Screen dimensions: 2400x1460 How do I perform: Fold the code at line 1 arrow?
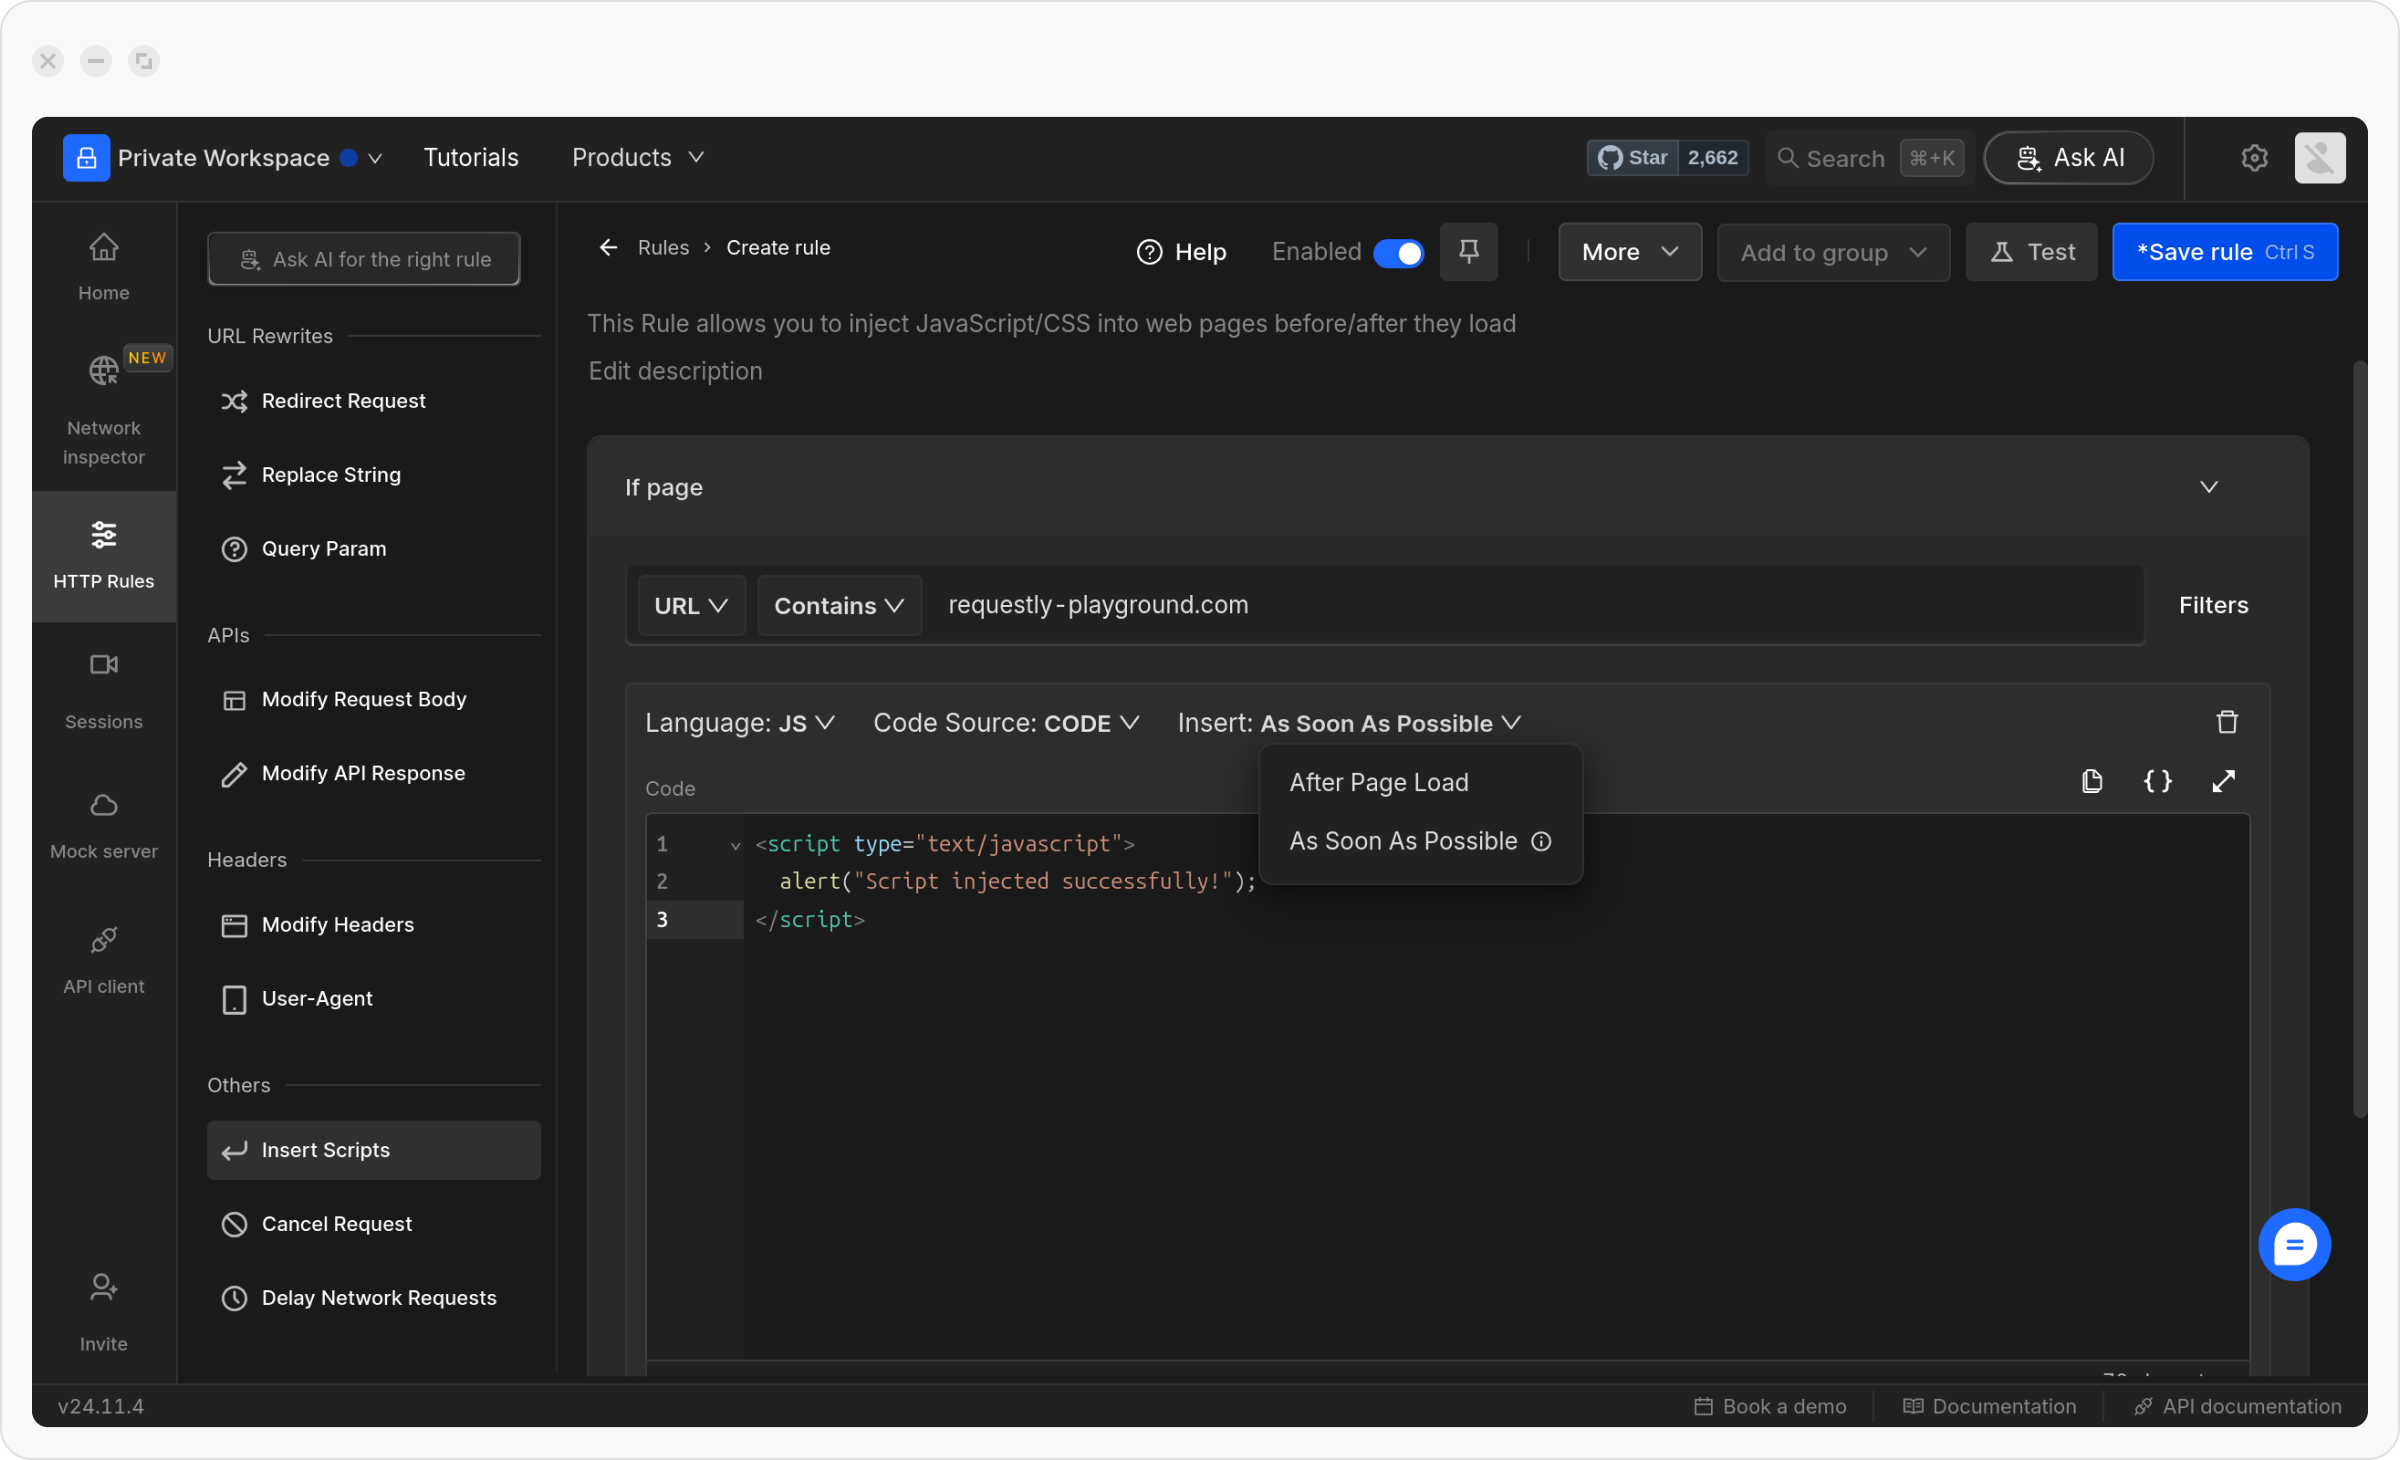735,845
